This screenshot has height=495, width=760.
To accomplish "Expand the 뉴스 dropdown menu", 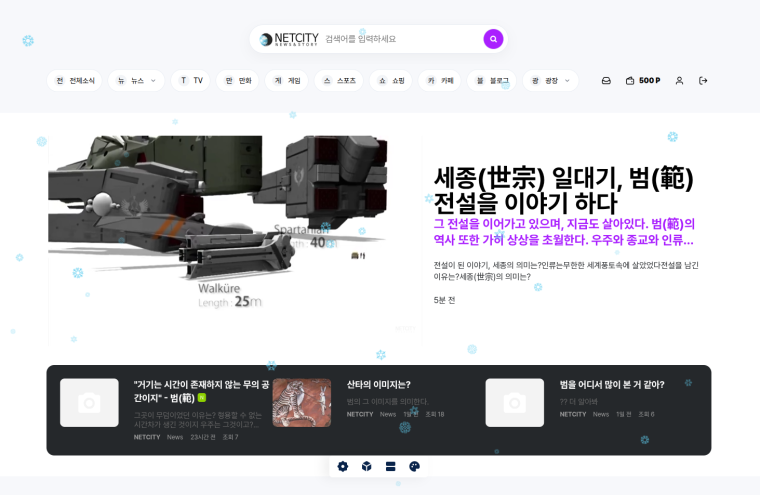I will coord(136,81).
